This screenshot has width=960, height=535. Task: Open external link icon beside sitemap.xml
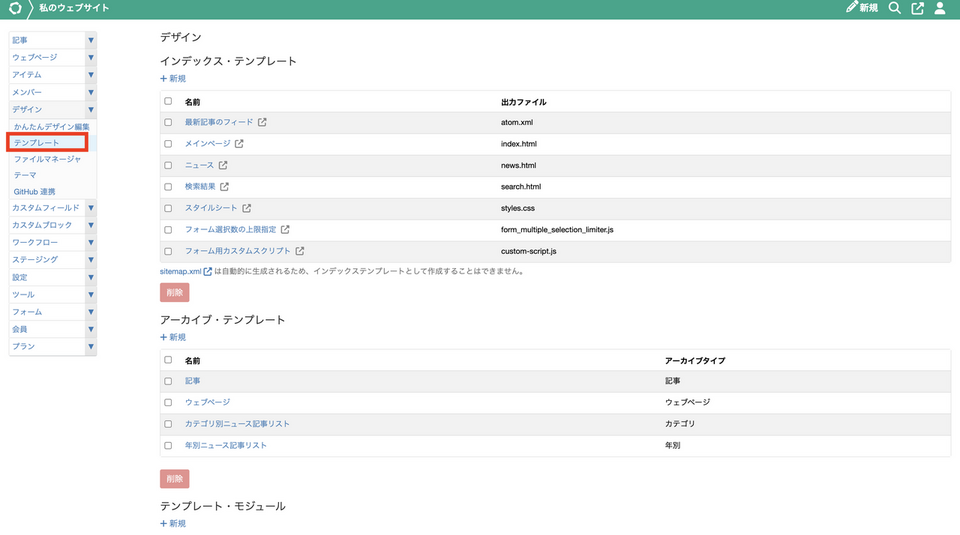tap(208, 271)
